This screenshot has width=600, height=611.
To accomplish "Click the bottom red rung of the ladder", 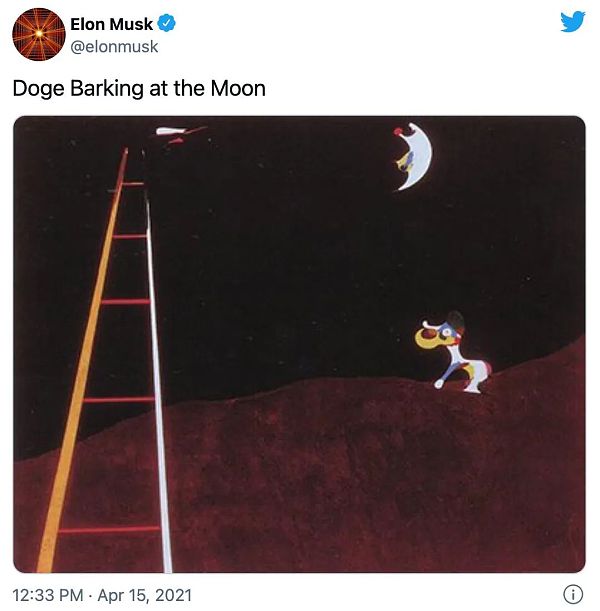I will [108, 529].
